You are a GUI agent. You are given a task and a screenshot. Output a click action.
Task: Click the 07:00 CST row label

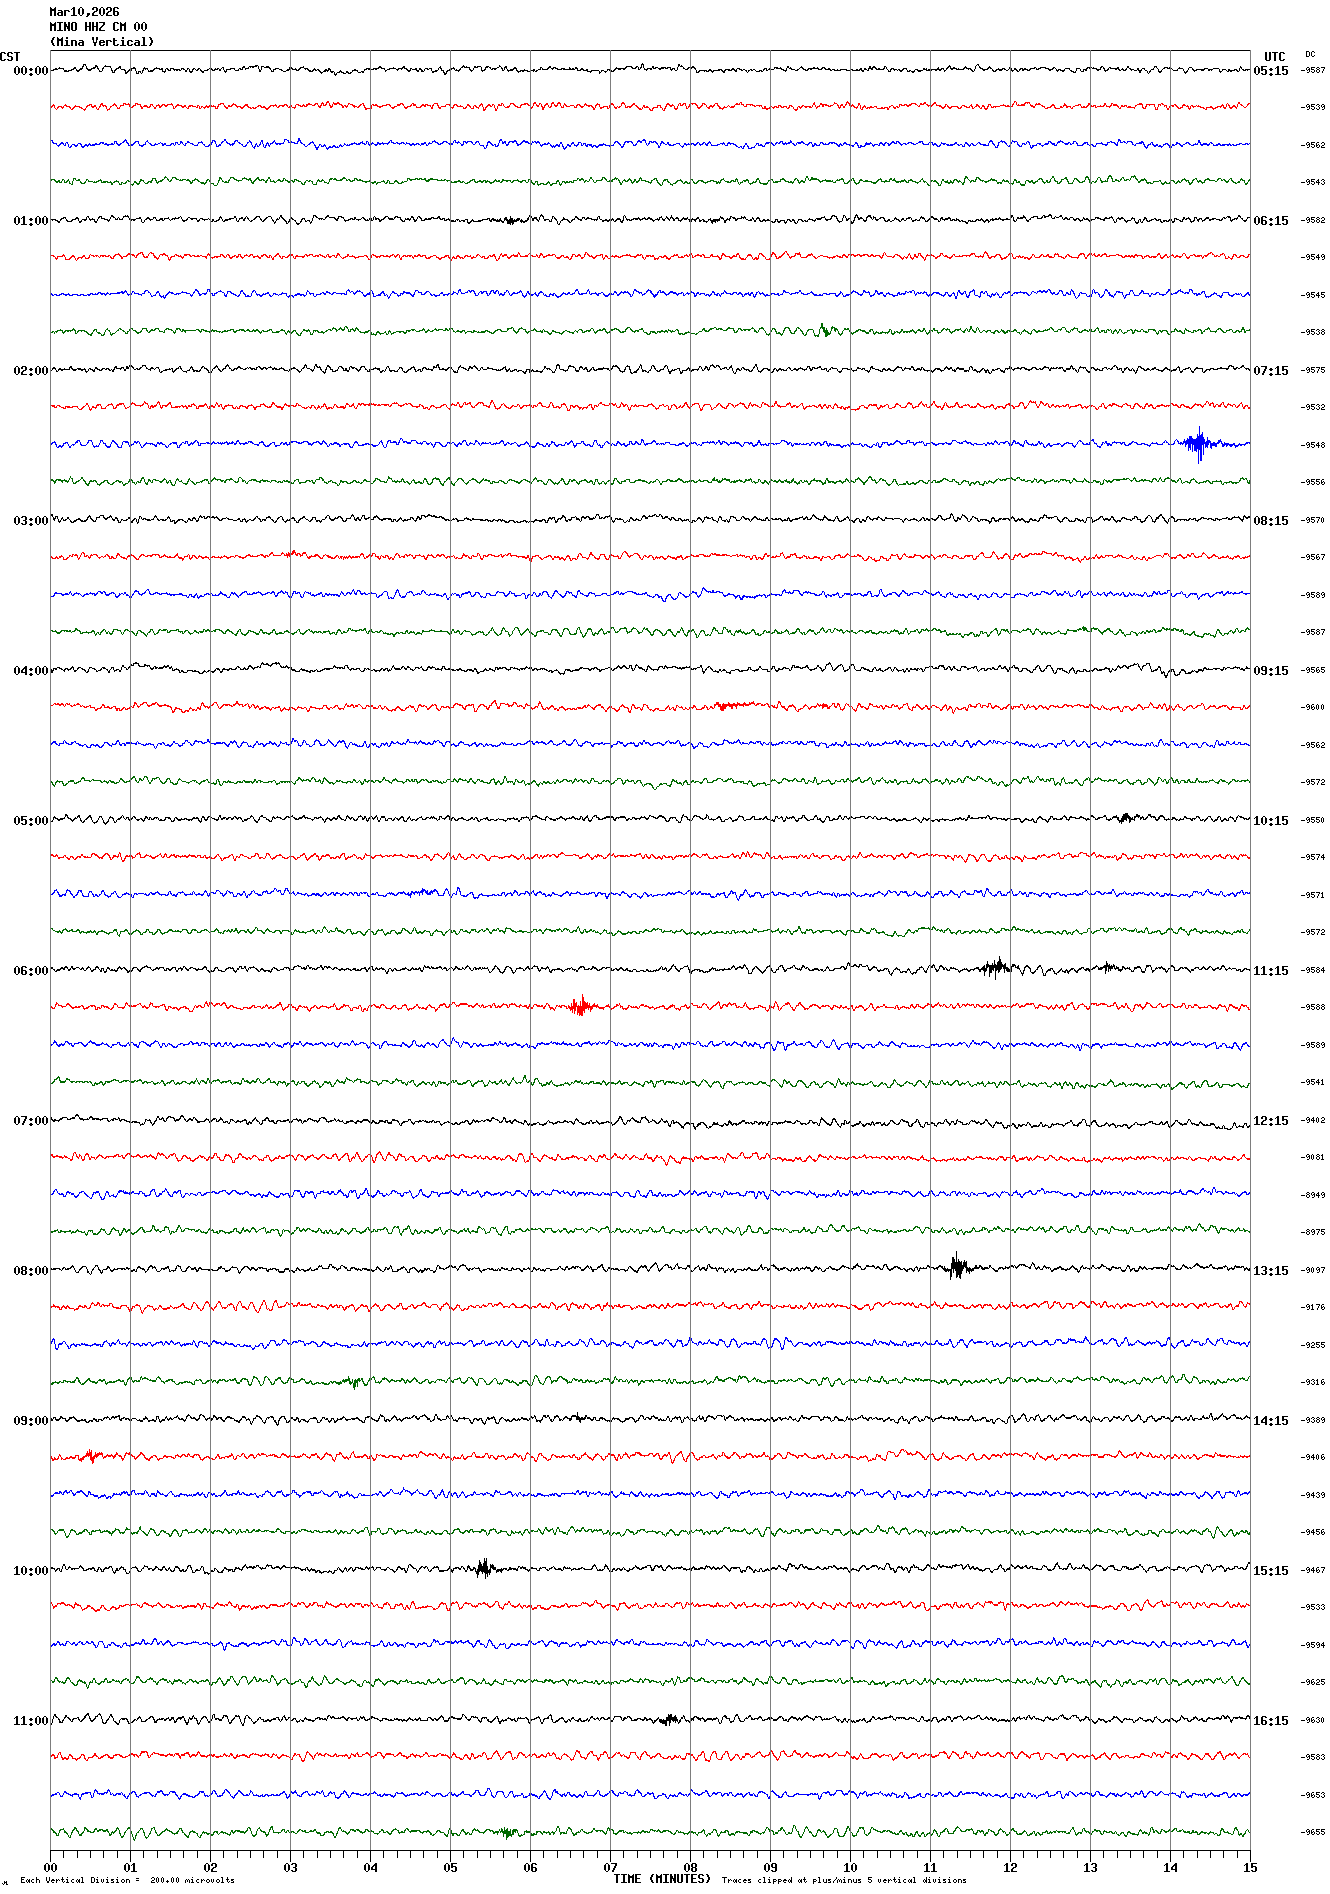pyautogui.click(x=30, y=1121)
